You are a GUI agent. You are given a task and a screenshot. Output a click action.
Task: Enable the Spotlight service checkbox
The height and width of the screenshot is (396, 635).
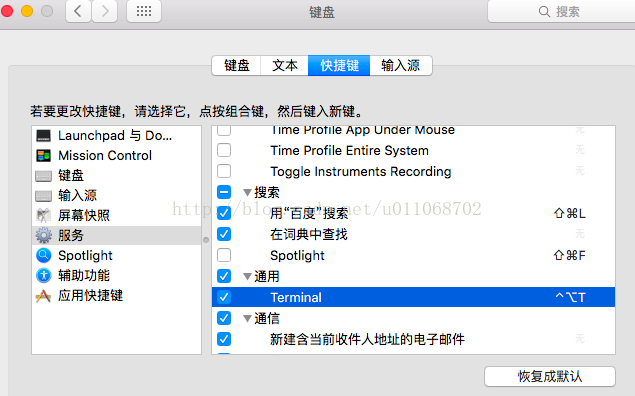coord(224,255)
